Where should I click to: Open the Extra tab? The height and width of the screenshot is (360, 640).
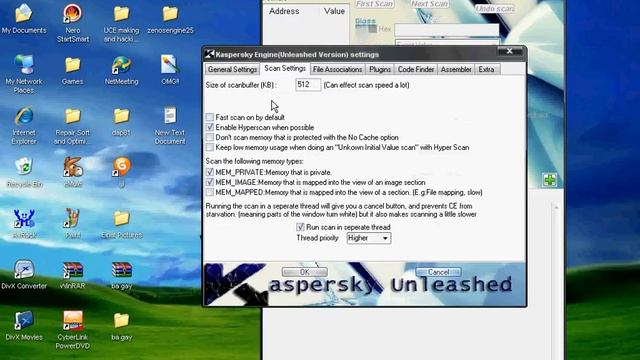coord(487,69)
